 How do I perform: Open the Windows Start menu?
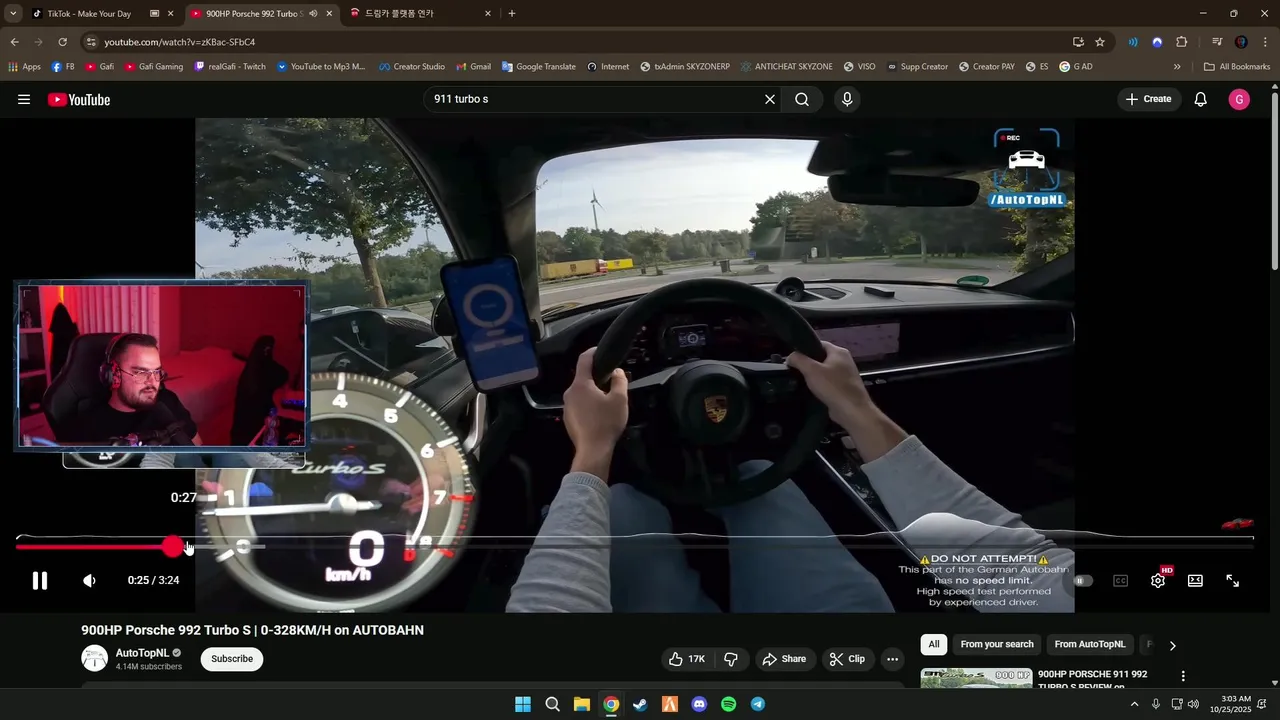tap(523, 704)
